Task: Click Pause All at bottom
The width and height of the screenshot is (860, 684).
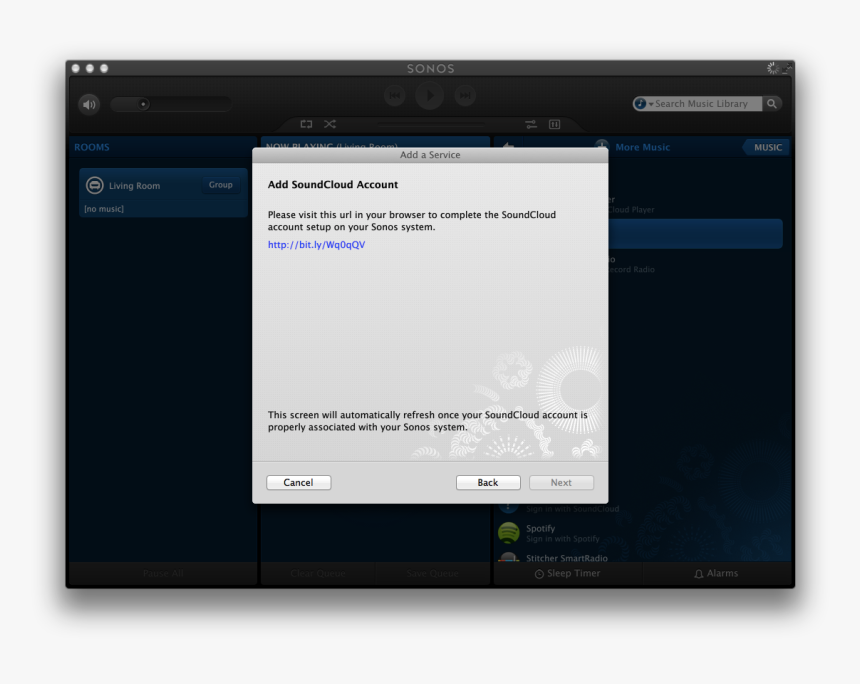Action: point(163,574)
